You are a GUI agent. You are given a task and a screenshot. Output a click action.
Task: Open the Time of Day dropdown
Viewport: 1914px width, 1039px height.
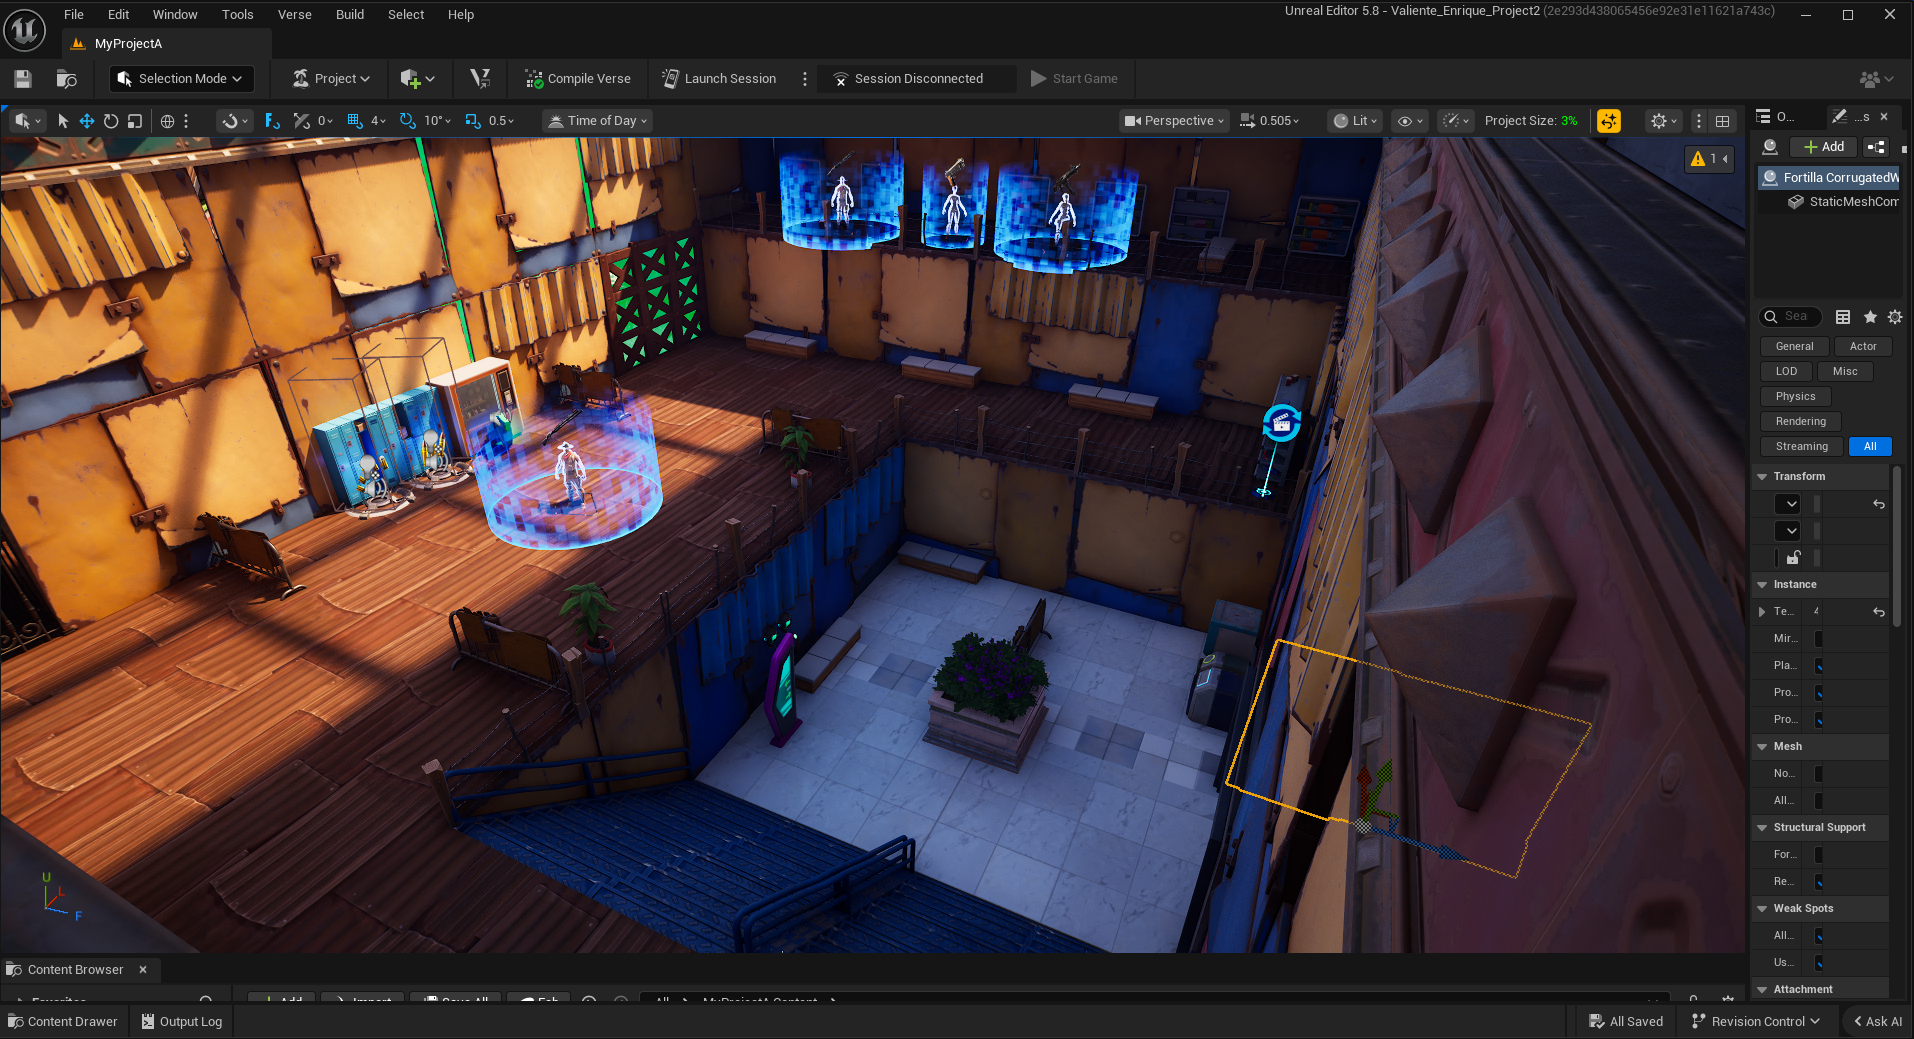click(x=597, y=121)
